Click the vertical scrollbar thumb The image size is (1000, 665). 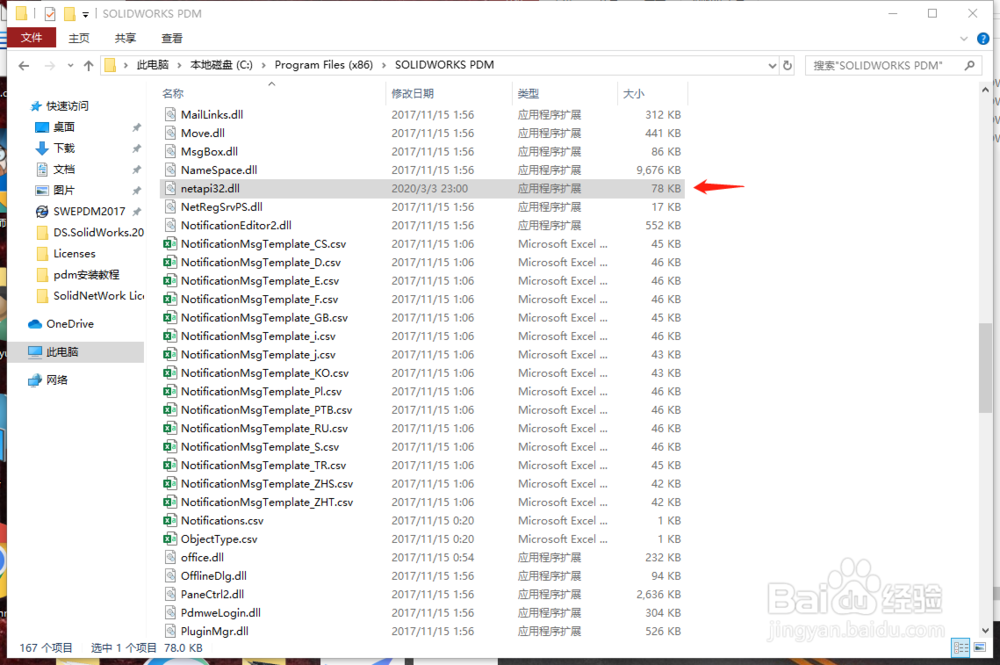click(x=985, y=369)
